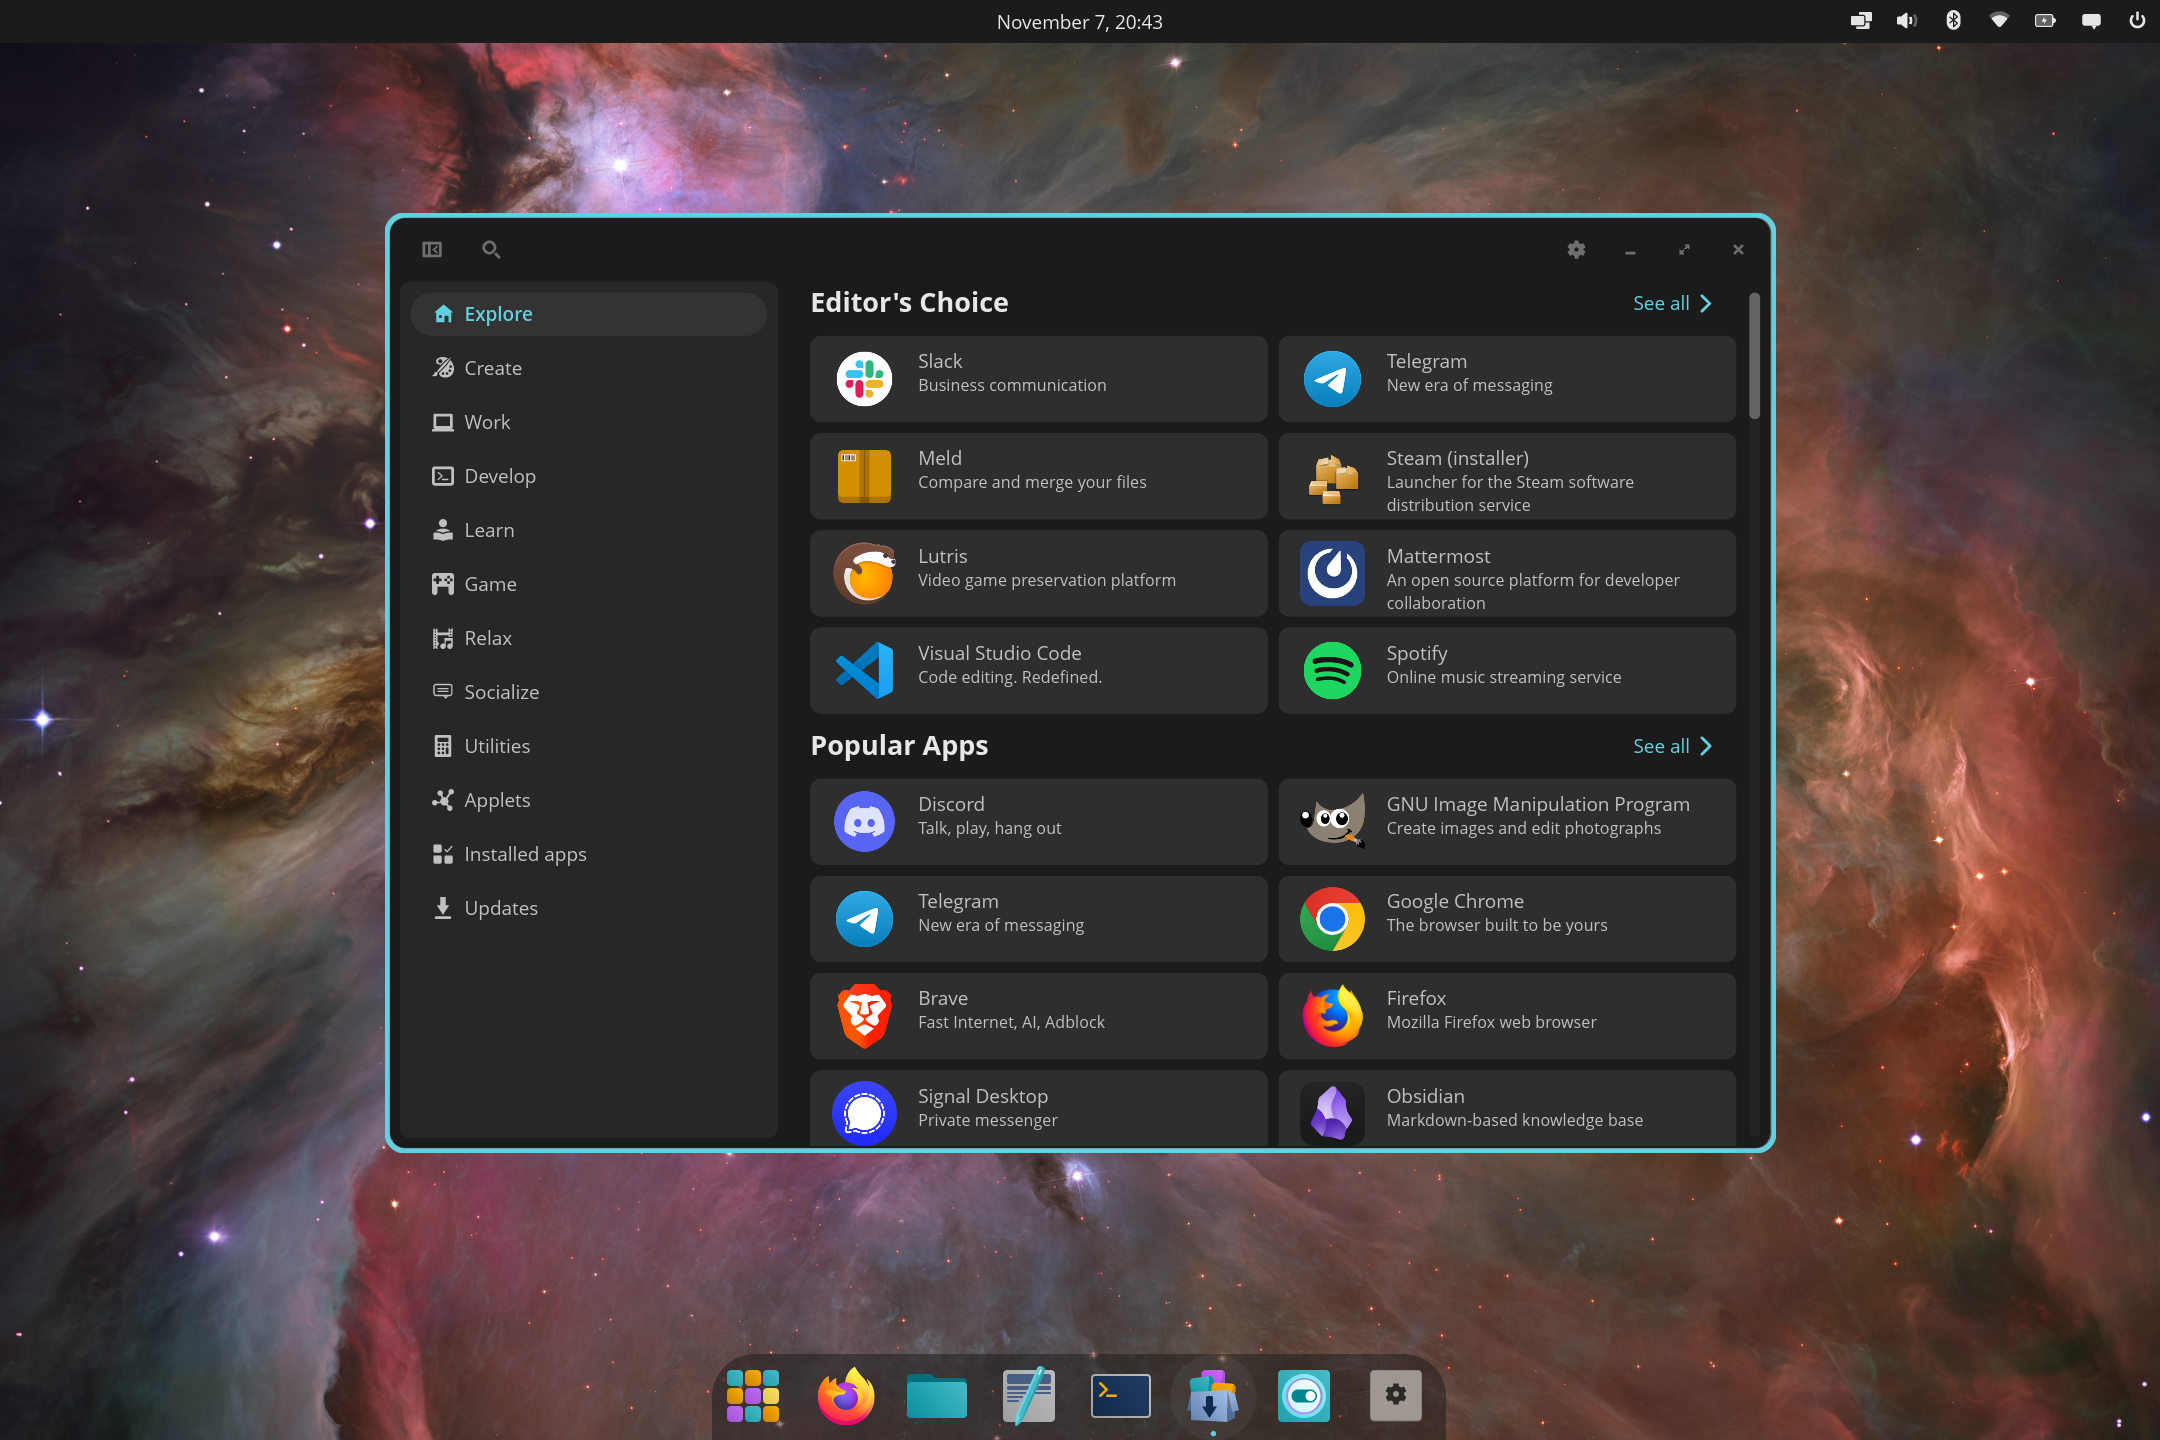Viewport: 2160px width, 1440px height.
Task: Select the Brave browser icon
Action: (864, 1016)
